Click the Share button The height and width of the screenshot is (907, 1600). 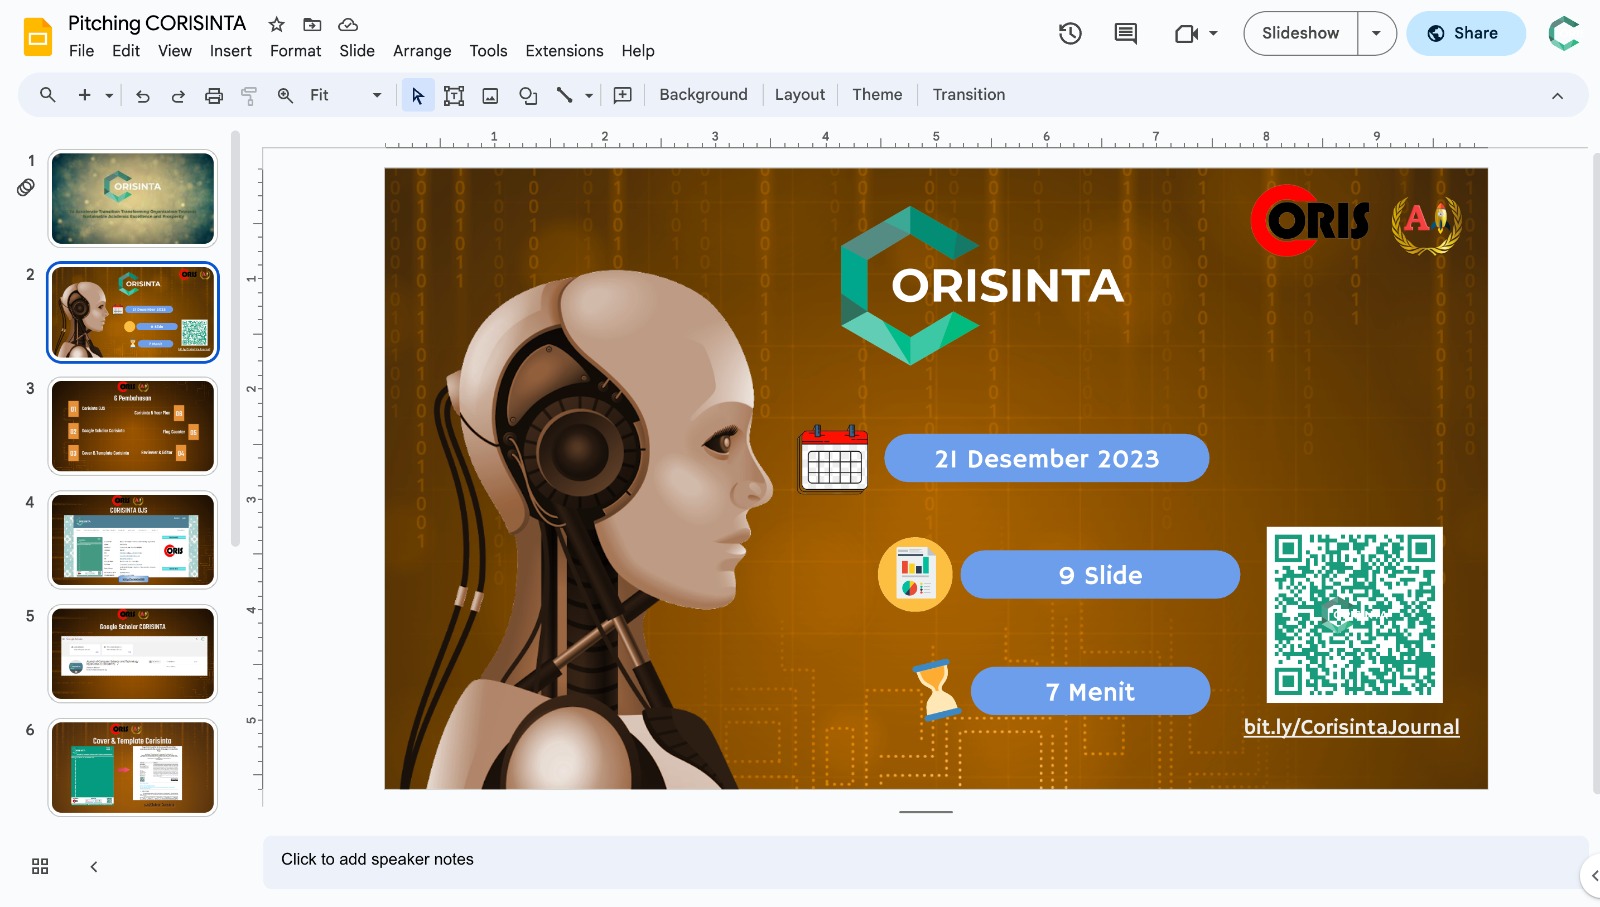point(1465,33)
